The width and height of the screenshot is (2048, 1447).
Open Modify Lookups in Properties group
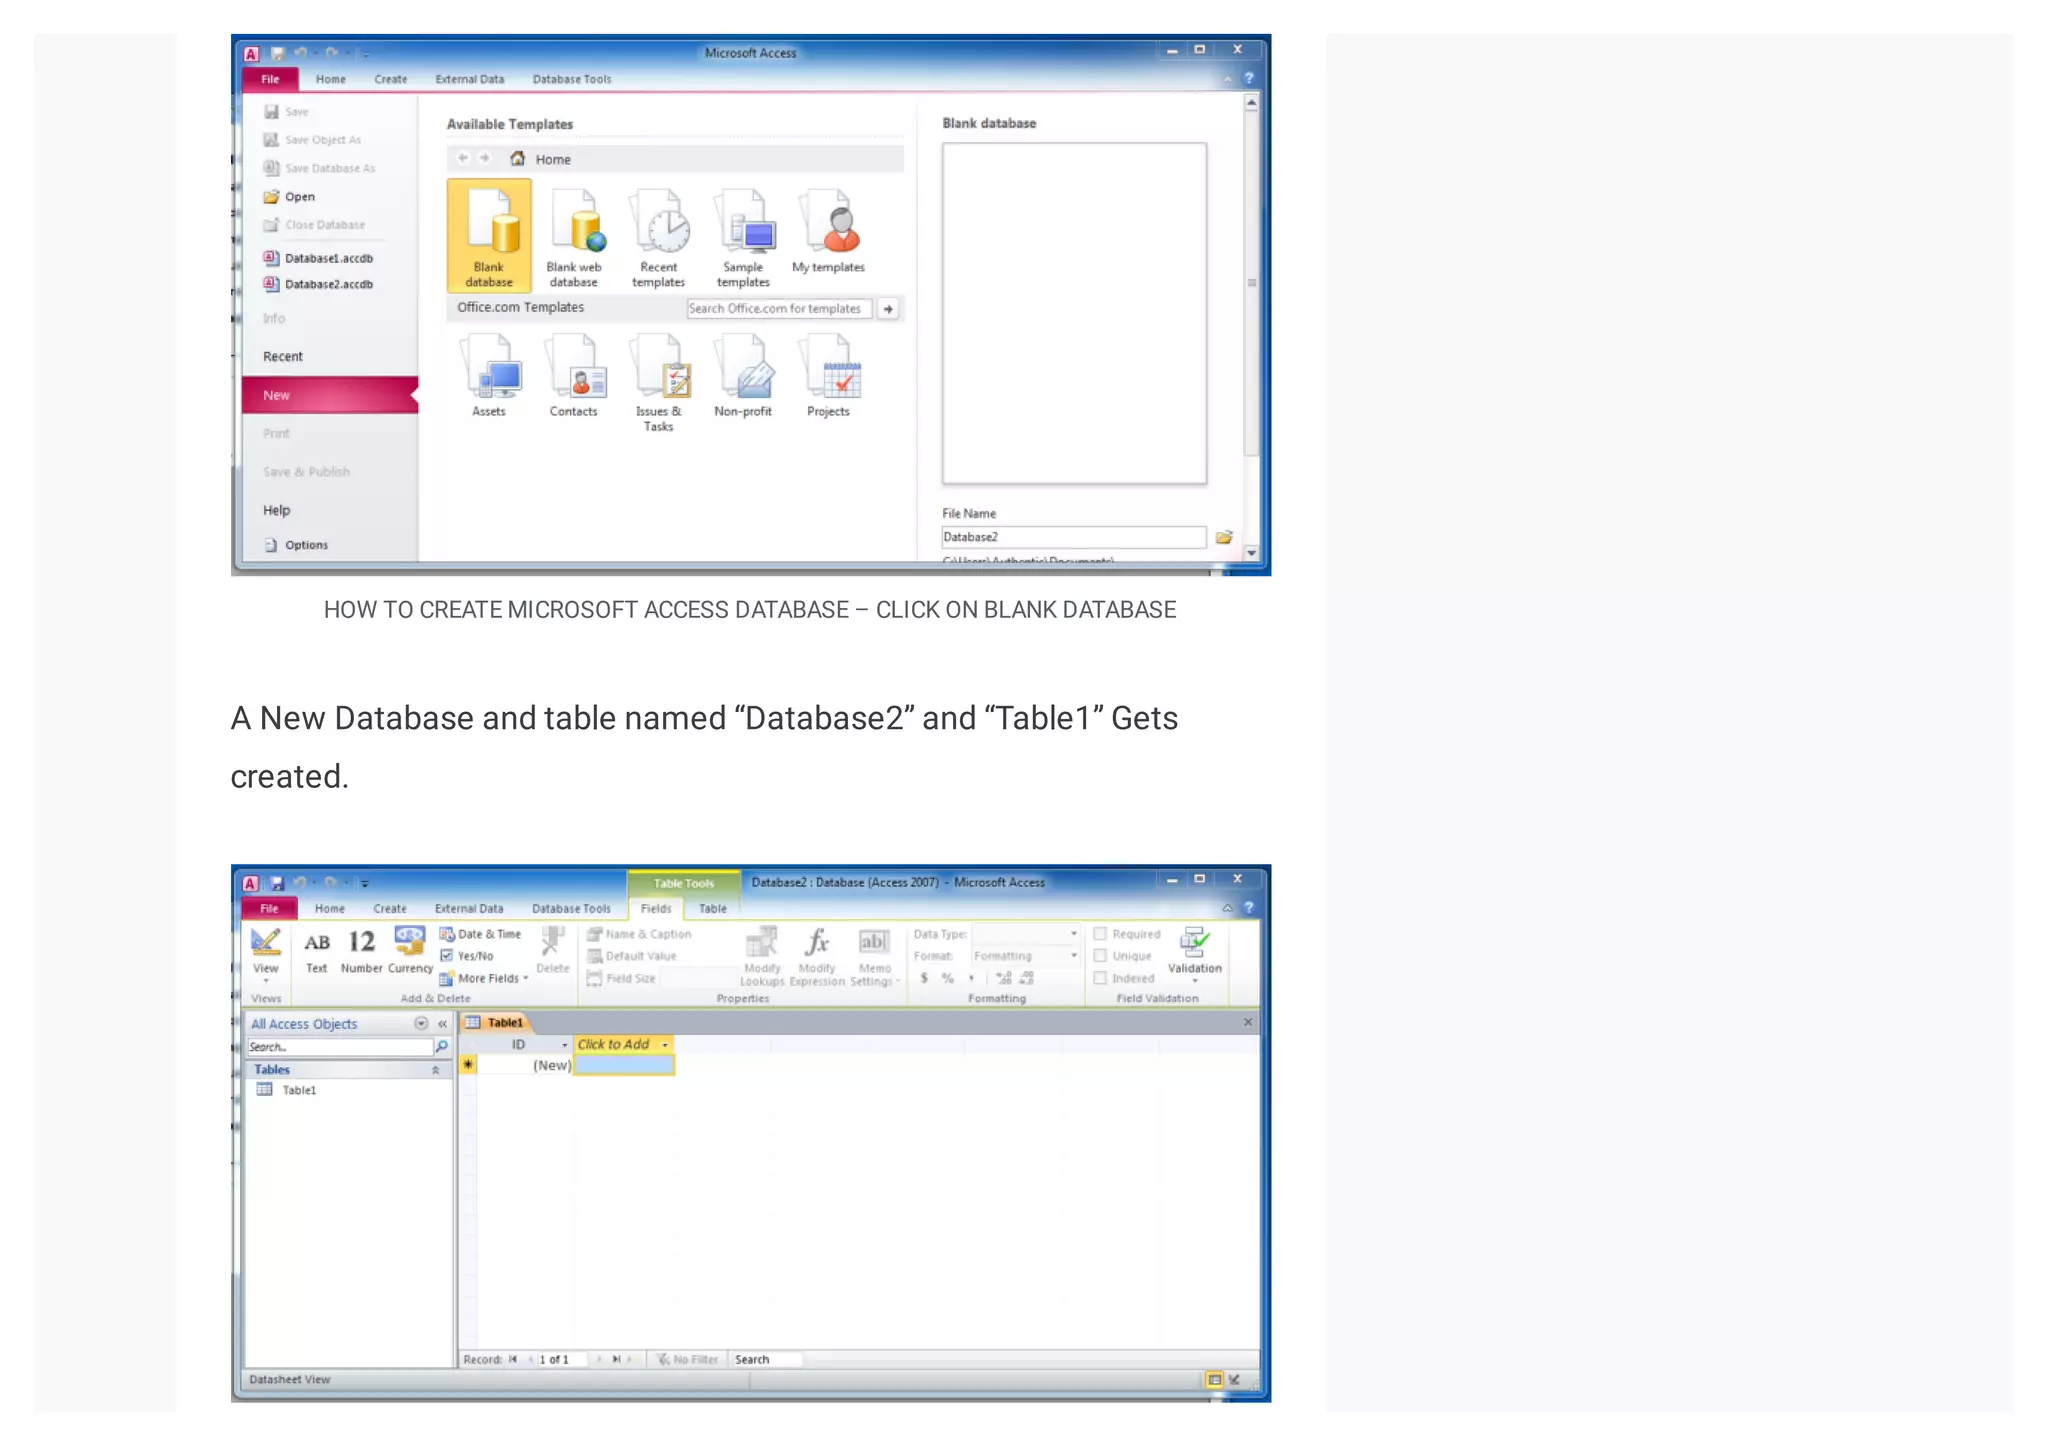coord(762,957)
